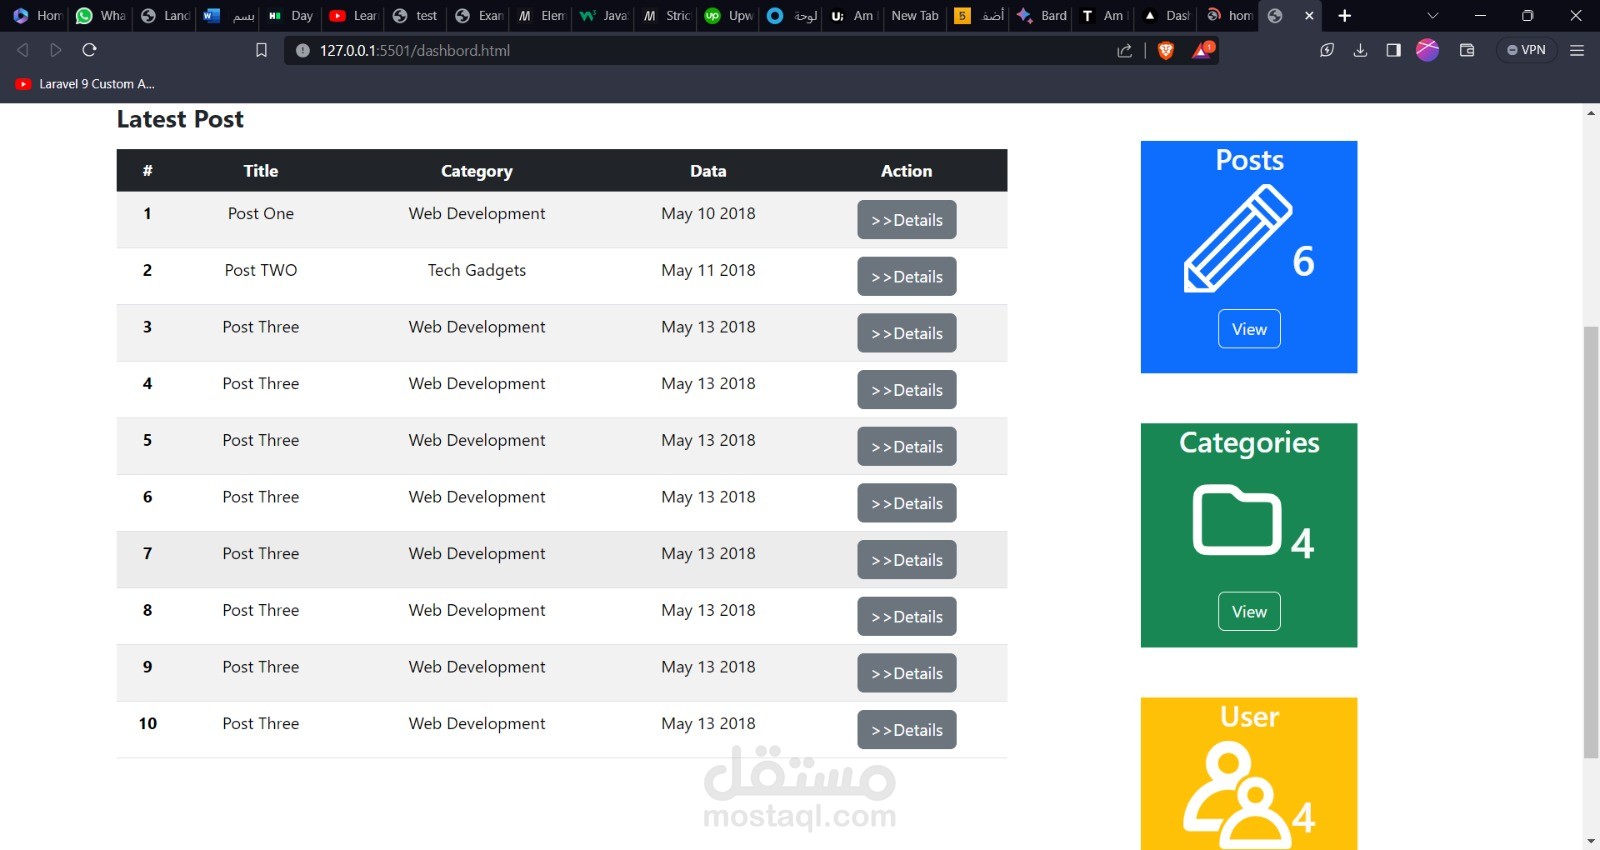
Task: Switch to the WhatsApp tab
Action: click(x=100, y=16)
